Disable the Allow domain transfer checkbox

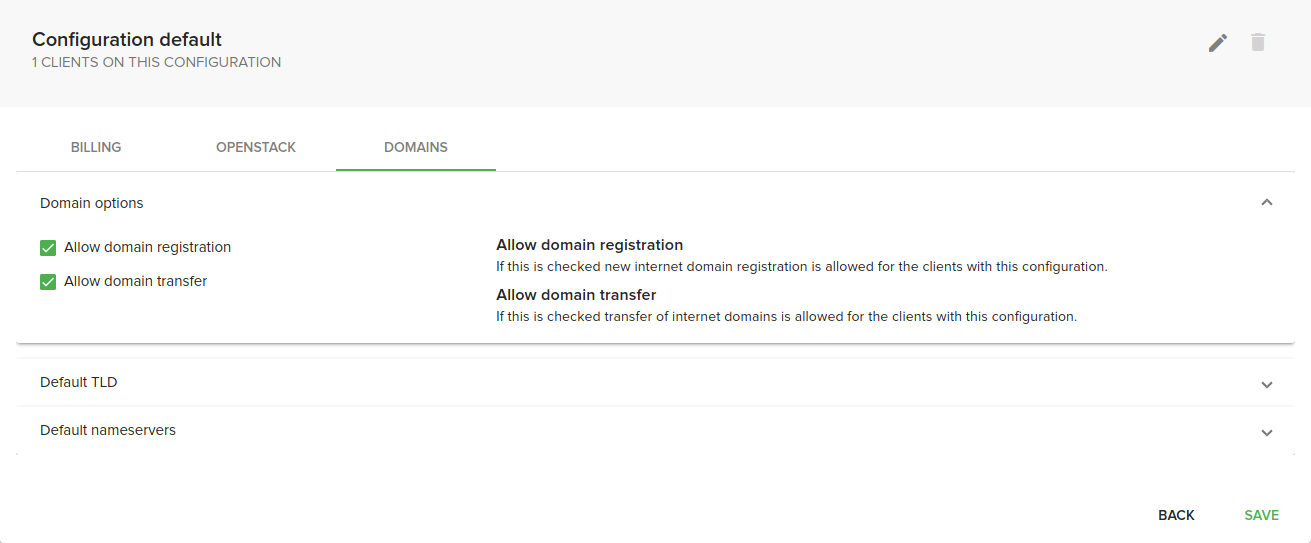pyautogui.click(x=48, y=282)
